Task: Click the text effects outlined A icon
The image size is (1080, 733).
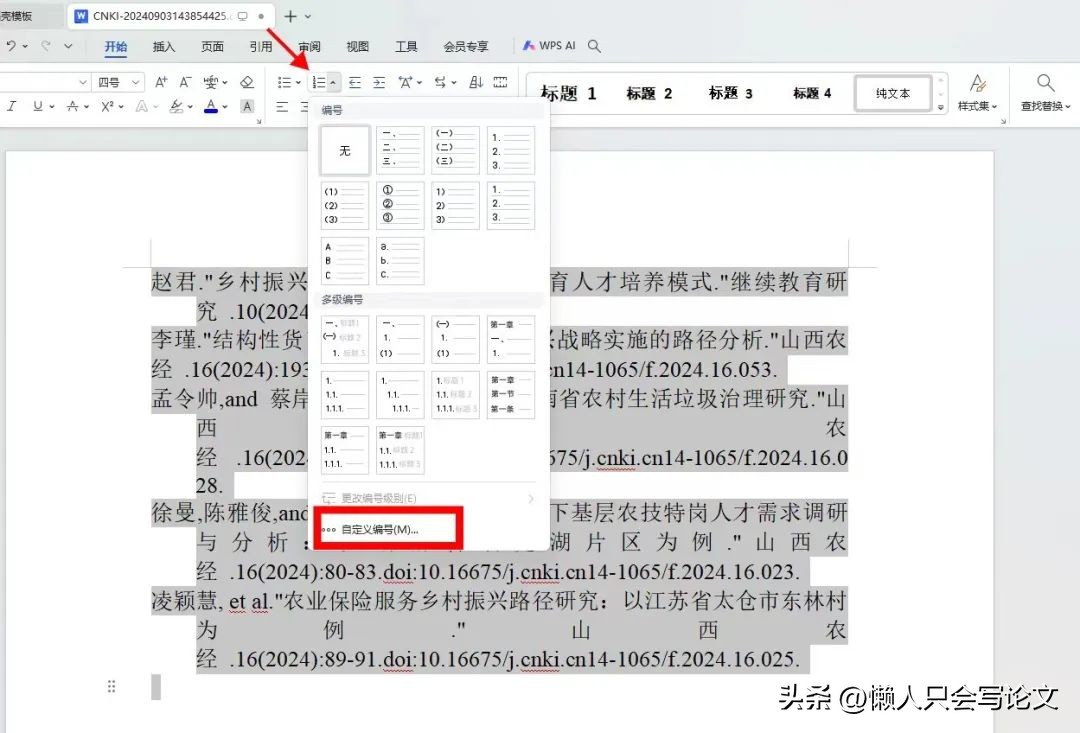Action: pyautogui.click(x=141, y=106)
